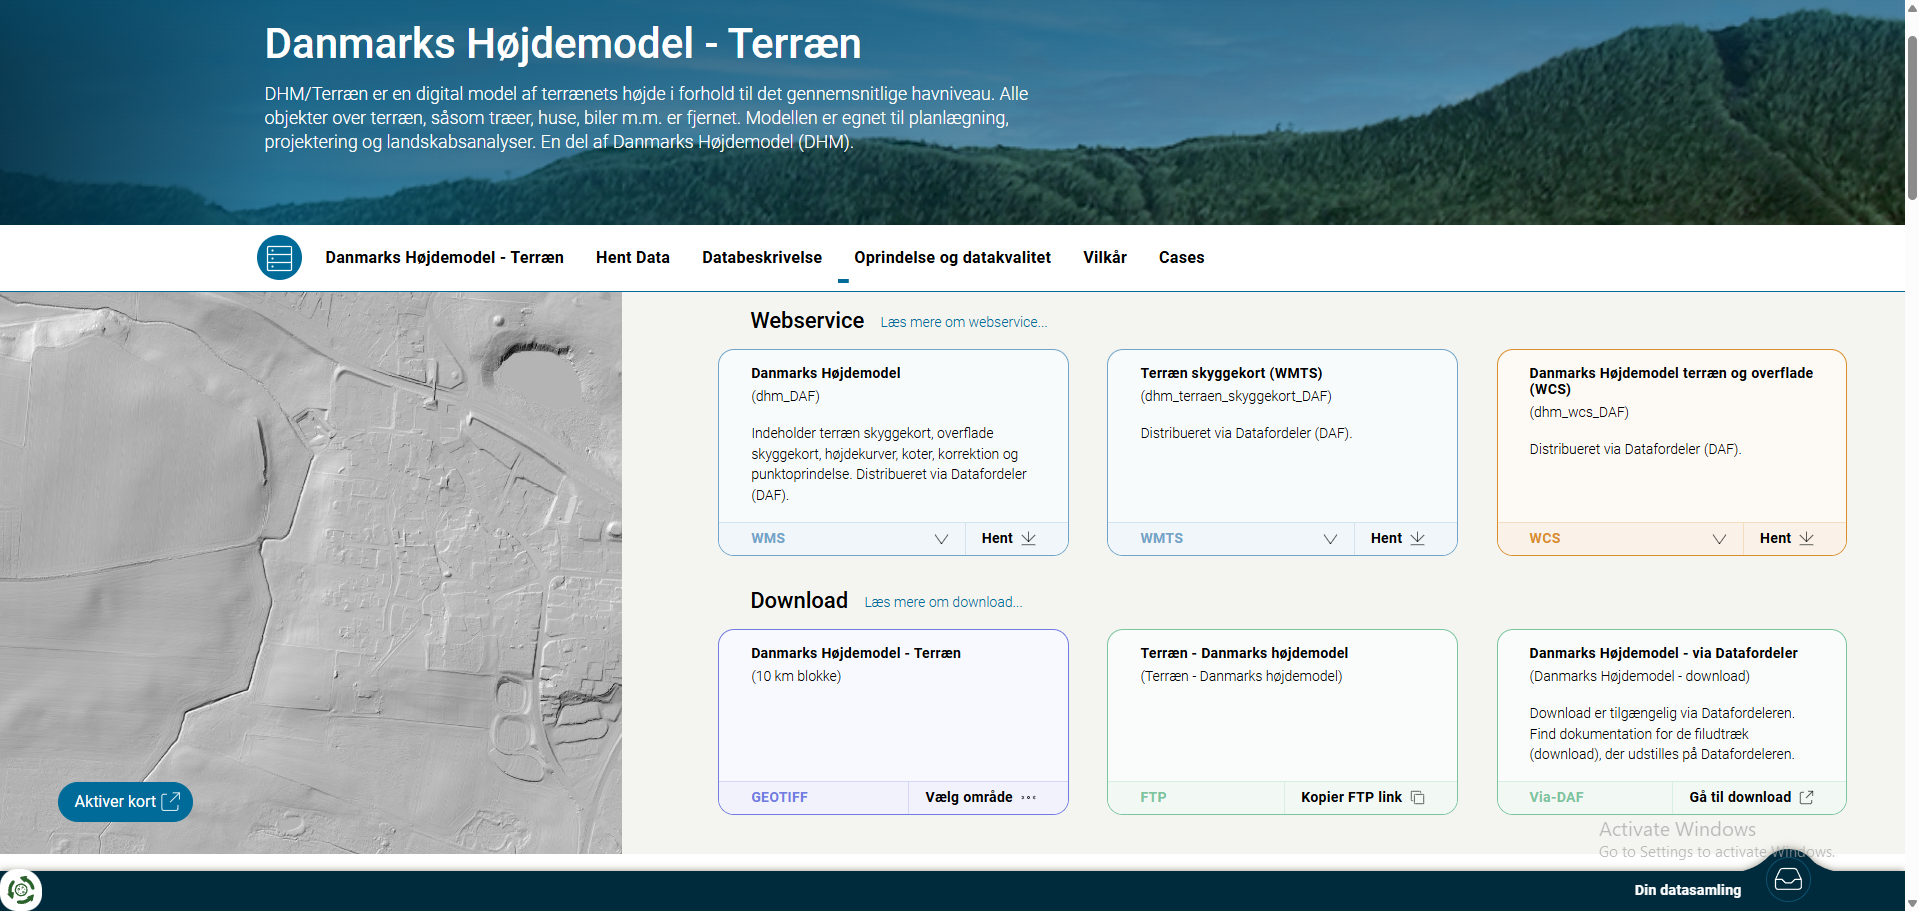Open the Læs mere om download link

coord(943,602)
